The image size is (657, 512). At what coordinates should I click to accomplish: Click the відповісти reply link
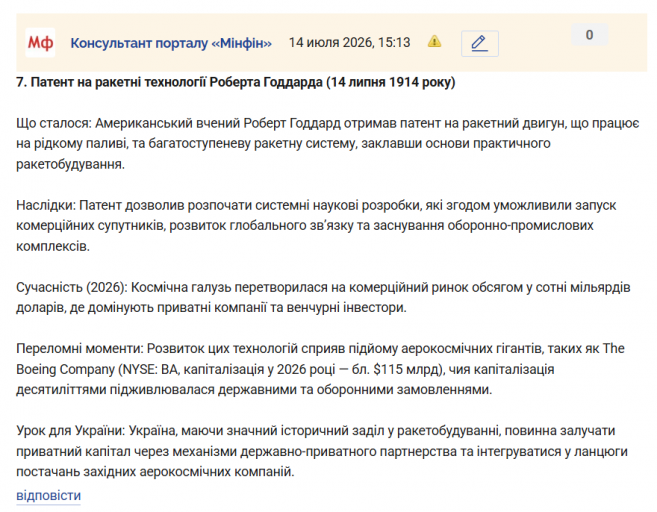[x=49, y=495]
